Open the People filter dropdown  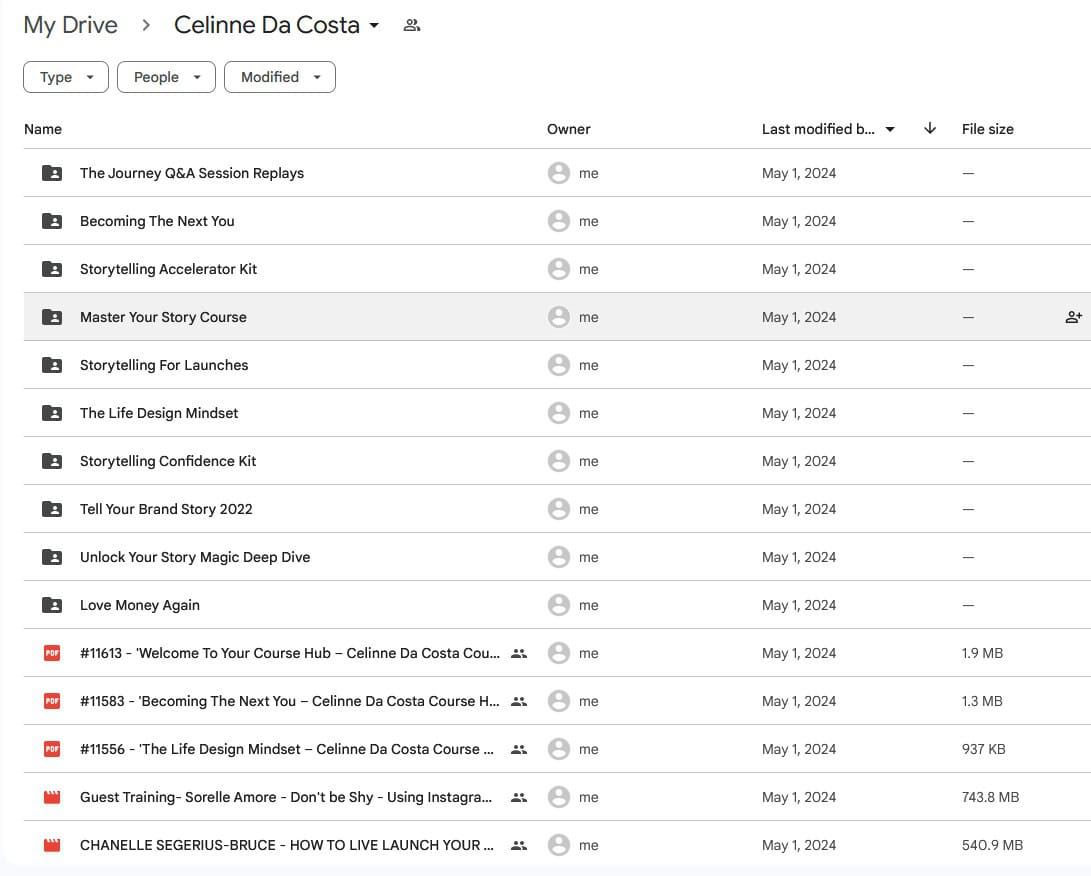point(166,77)
